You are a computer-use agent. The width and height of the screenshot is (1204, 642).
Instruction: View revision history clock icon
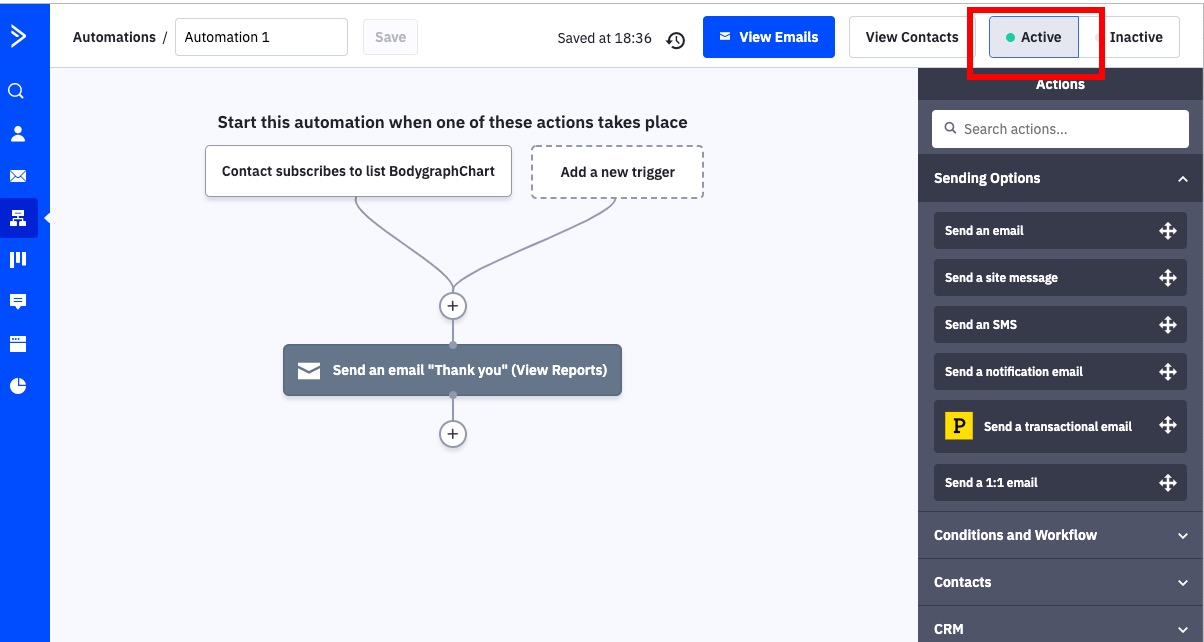coord(676,40)
